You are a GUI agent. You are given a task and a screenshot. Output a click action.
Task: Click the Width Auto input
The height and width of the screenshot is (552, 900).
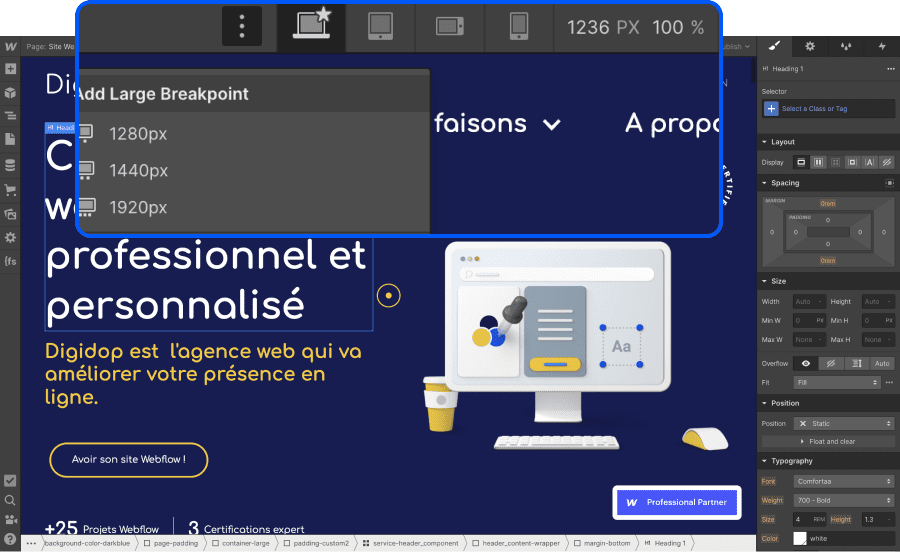pyautogui.click(x=809, y=302)
